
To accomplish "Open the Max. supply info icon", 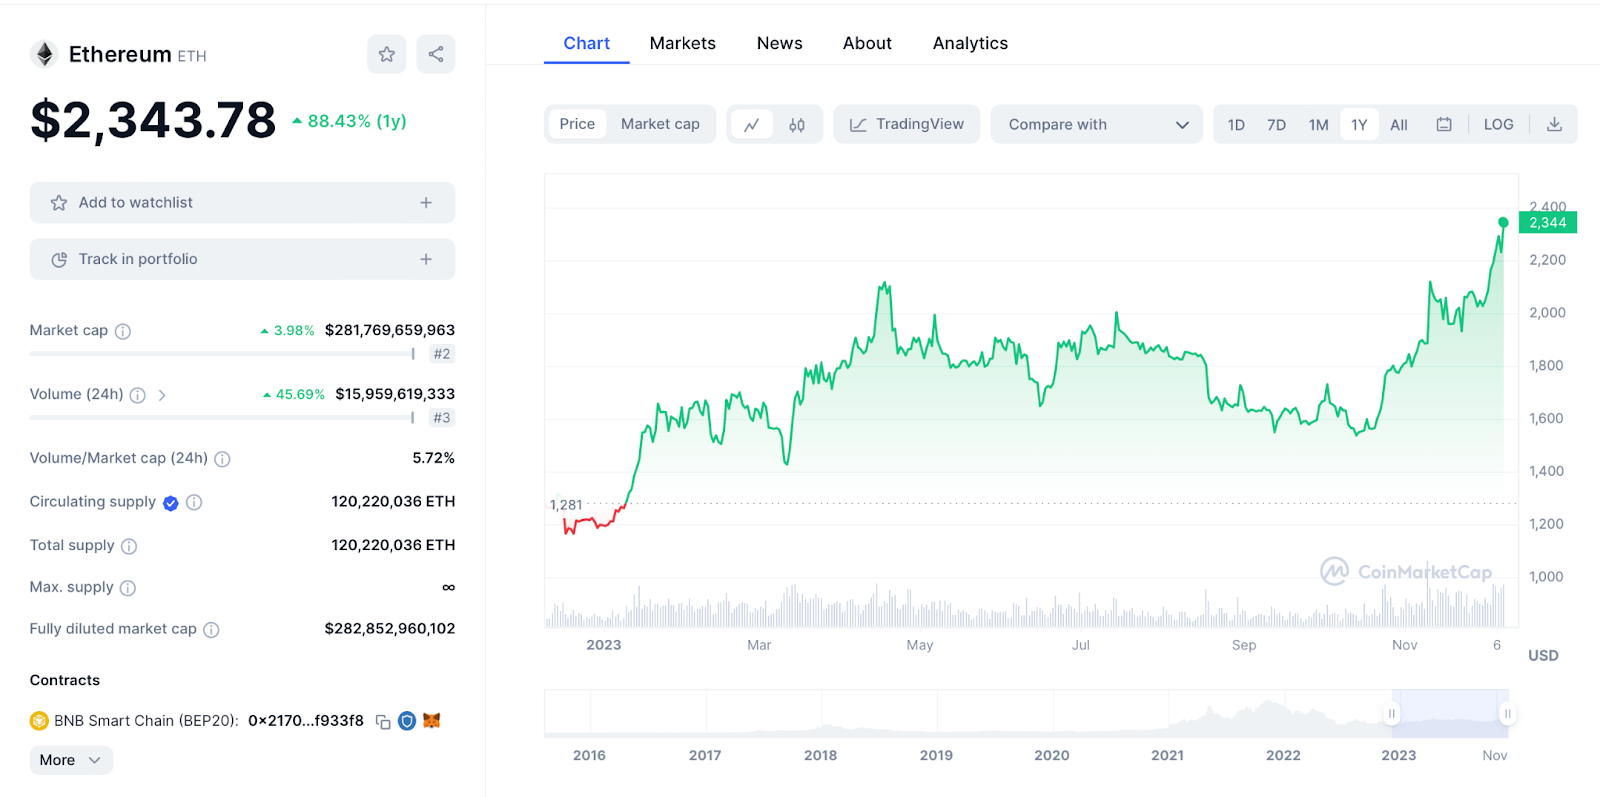I will coord(128,588).
